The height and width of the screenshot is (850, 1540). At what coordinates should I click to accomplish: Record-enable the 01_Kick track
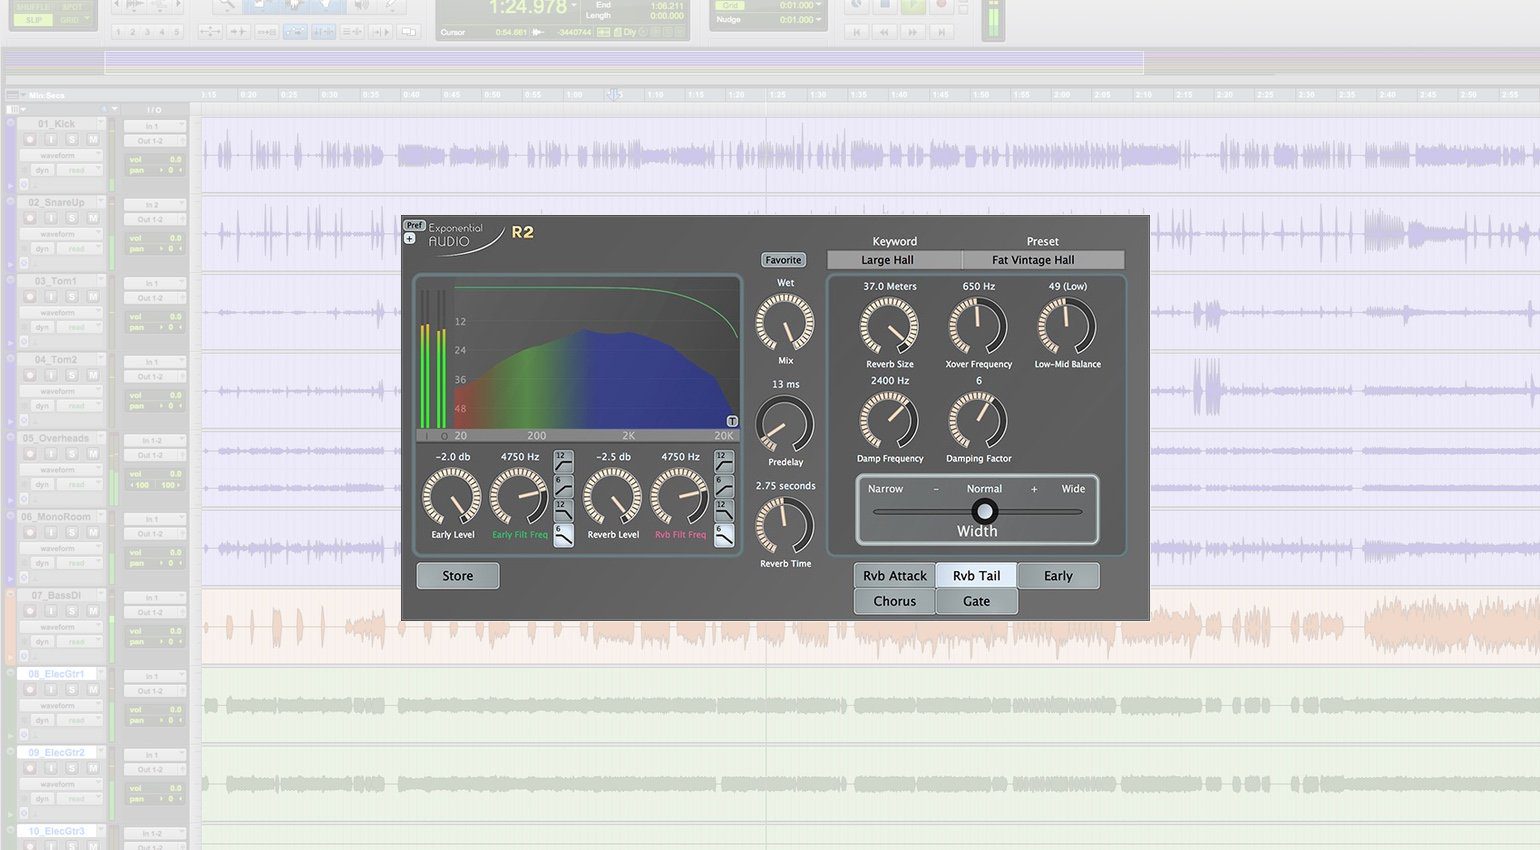coord(30,139)
